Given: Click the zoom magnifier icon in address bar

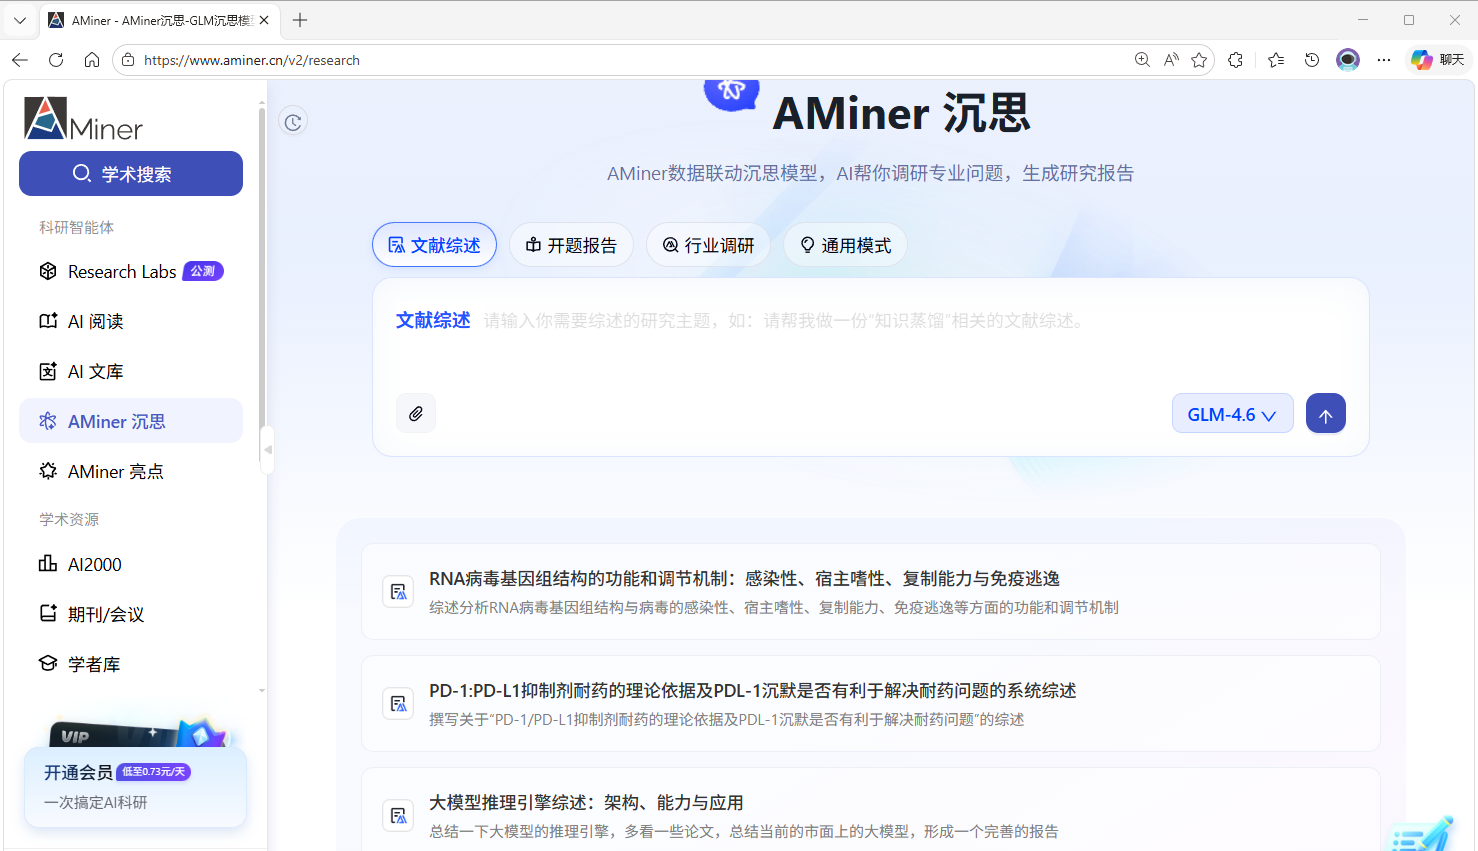Looking at the screenshot, I should click(x=1142, y=60).
